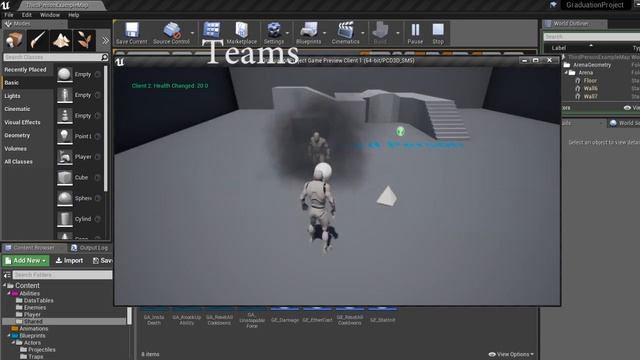This screenshot has width=640, height=360.
Task: Toggle sources panel icon beside Search Folders
Action: tap(7, 275)
